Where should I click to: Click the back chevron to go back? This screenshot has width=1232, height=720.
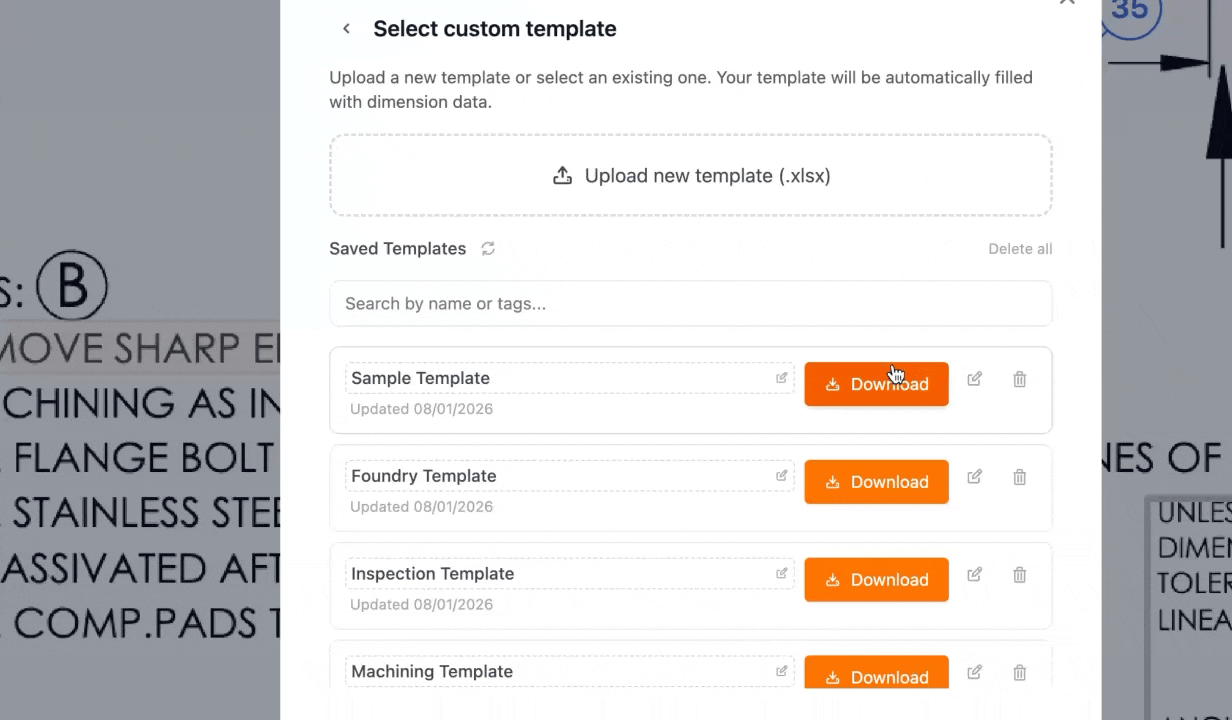click(x=346, y=28)
